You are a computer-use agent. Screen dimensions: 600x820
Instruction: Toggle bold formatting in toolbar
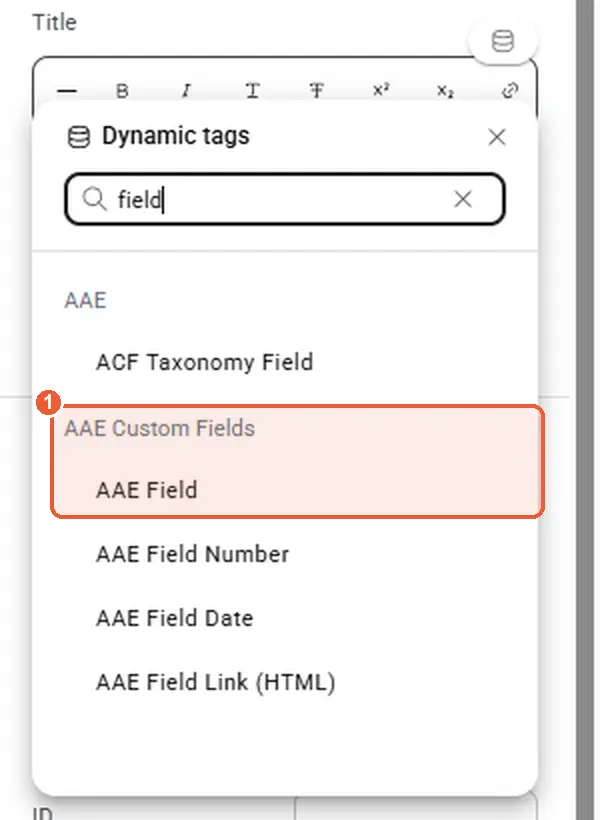coord(122,91)
